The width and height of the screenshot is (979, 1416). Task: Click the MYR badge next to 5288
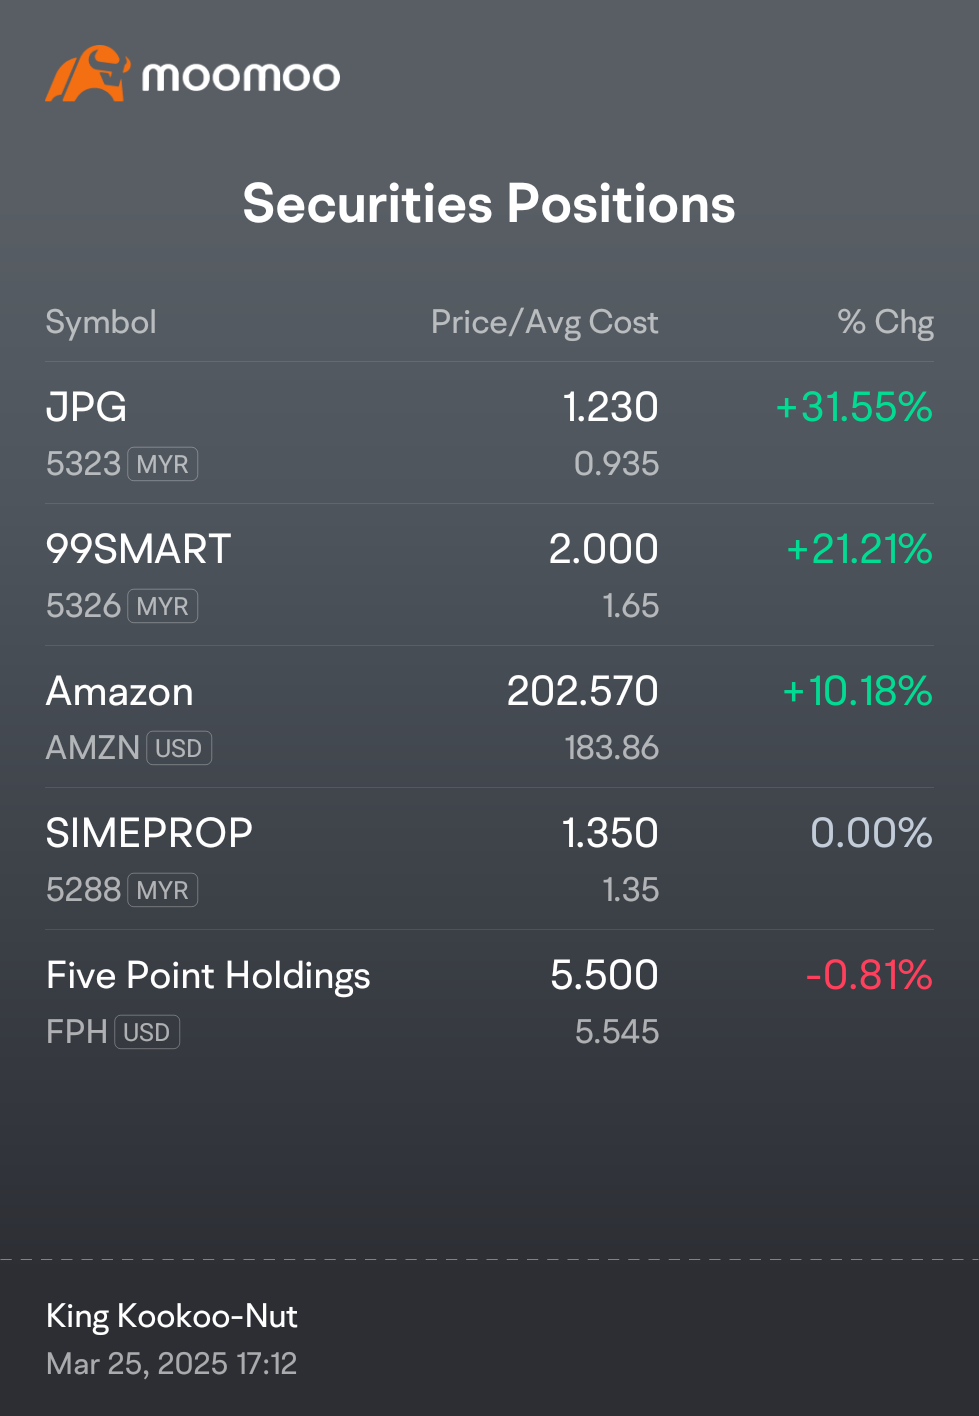[x=163, y=890]
